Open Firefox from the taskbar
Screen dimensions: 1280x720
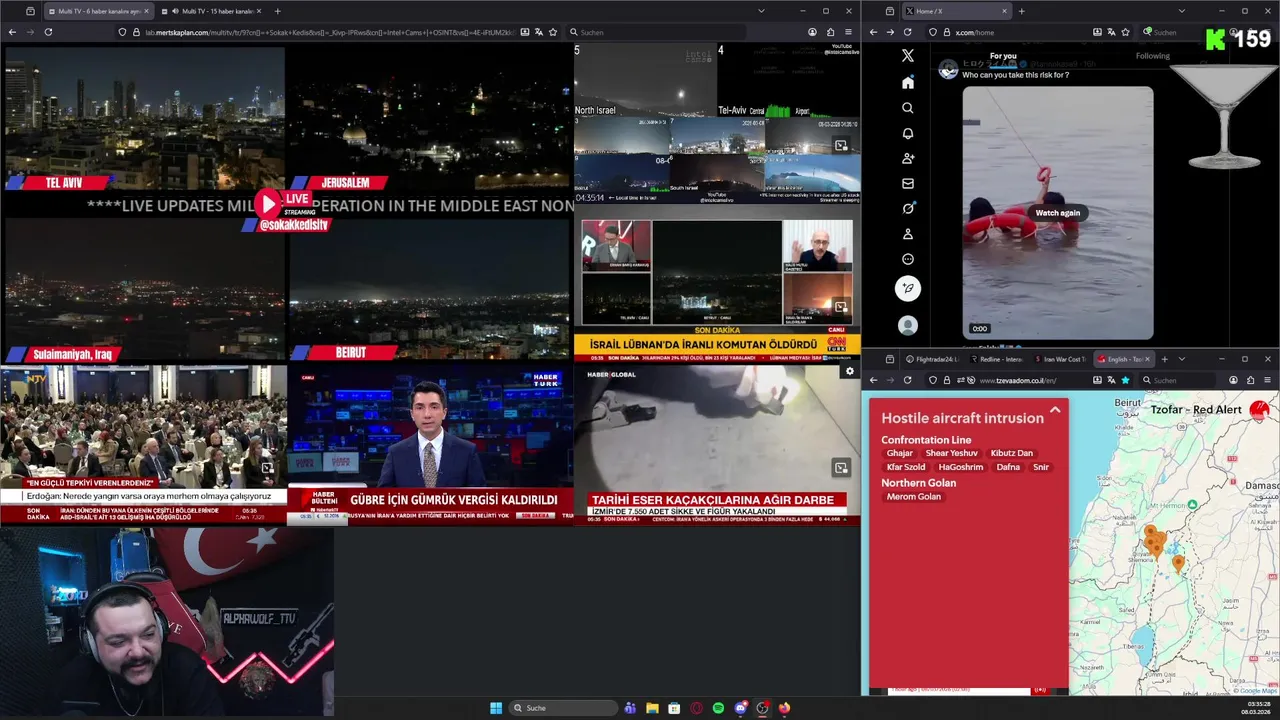[x=784, y=708]
